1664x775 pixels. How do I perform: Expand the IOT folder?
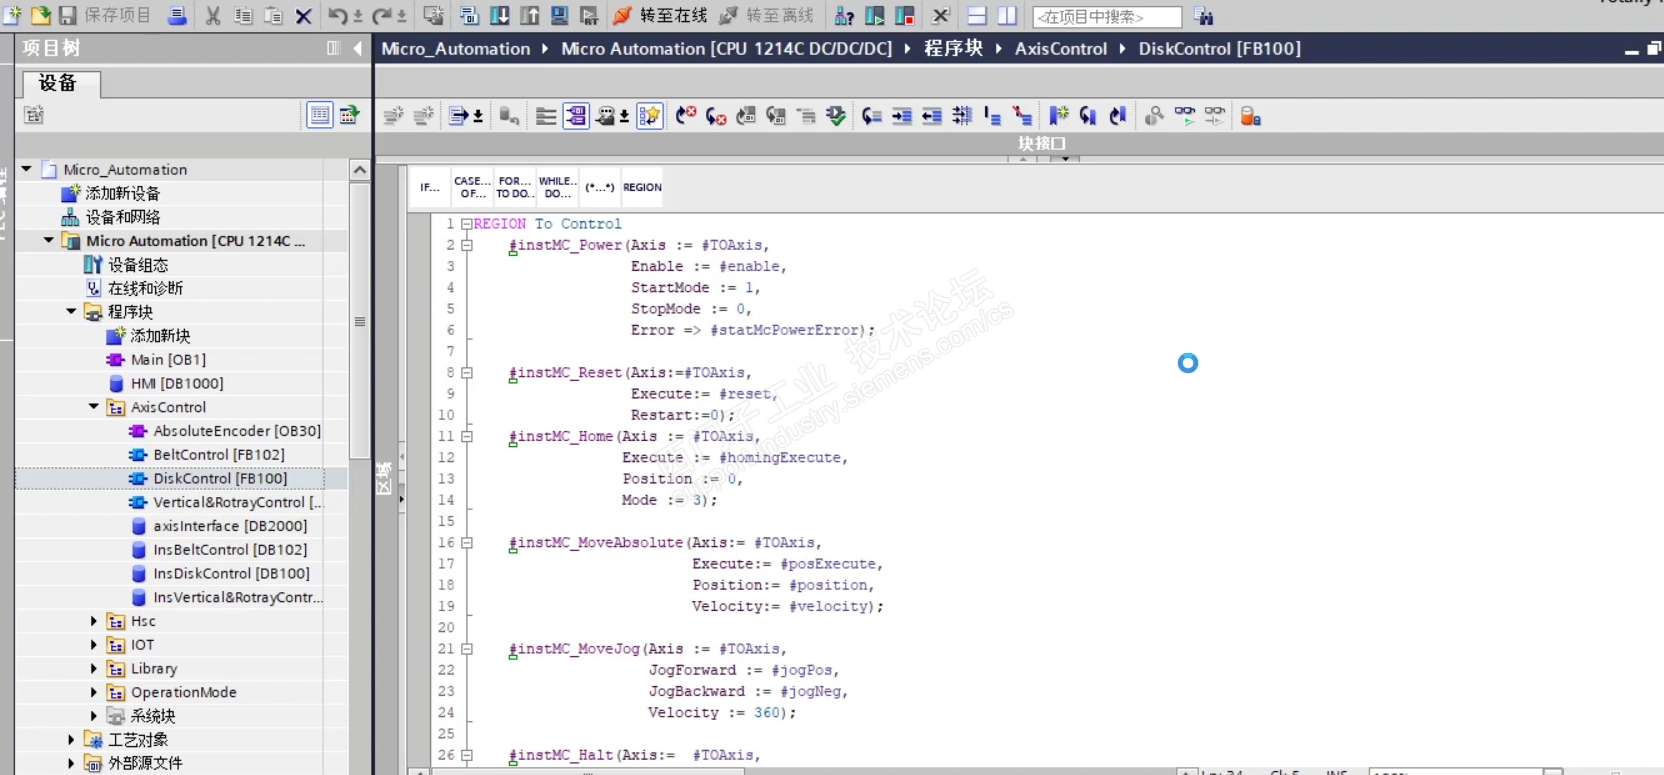click(94, 645)
